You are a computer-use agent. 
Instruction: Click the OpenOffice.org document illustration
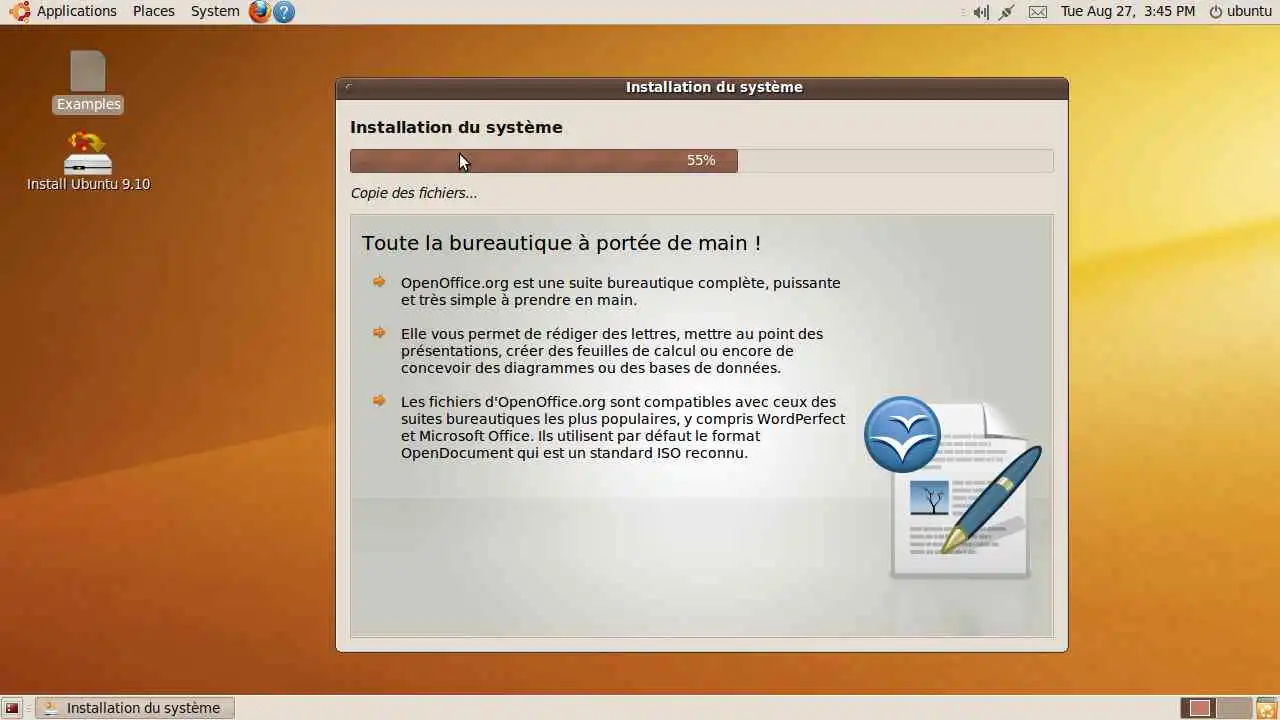coord(953,488)
